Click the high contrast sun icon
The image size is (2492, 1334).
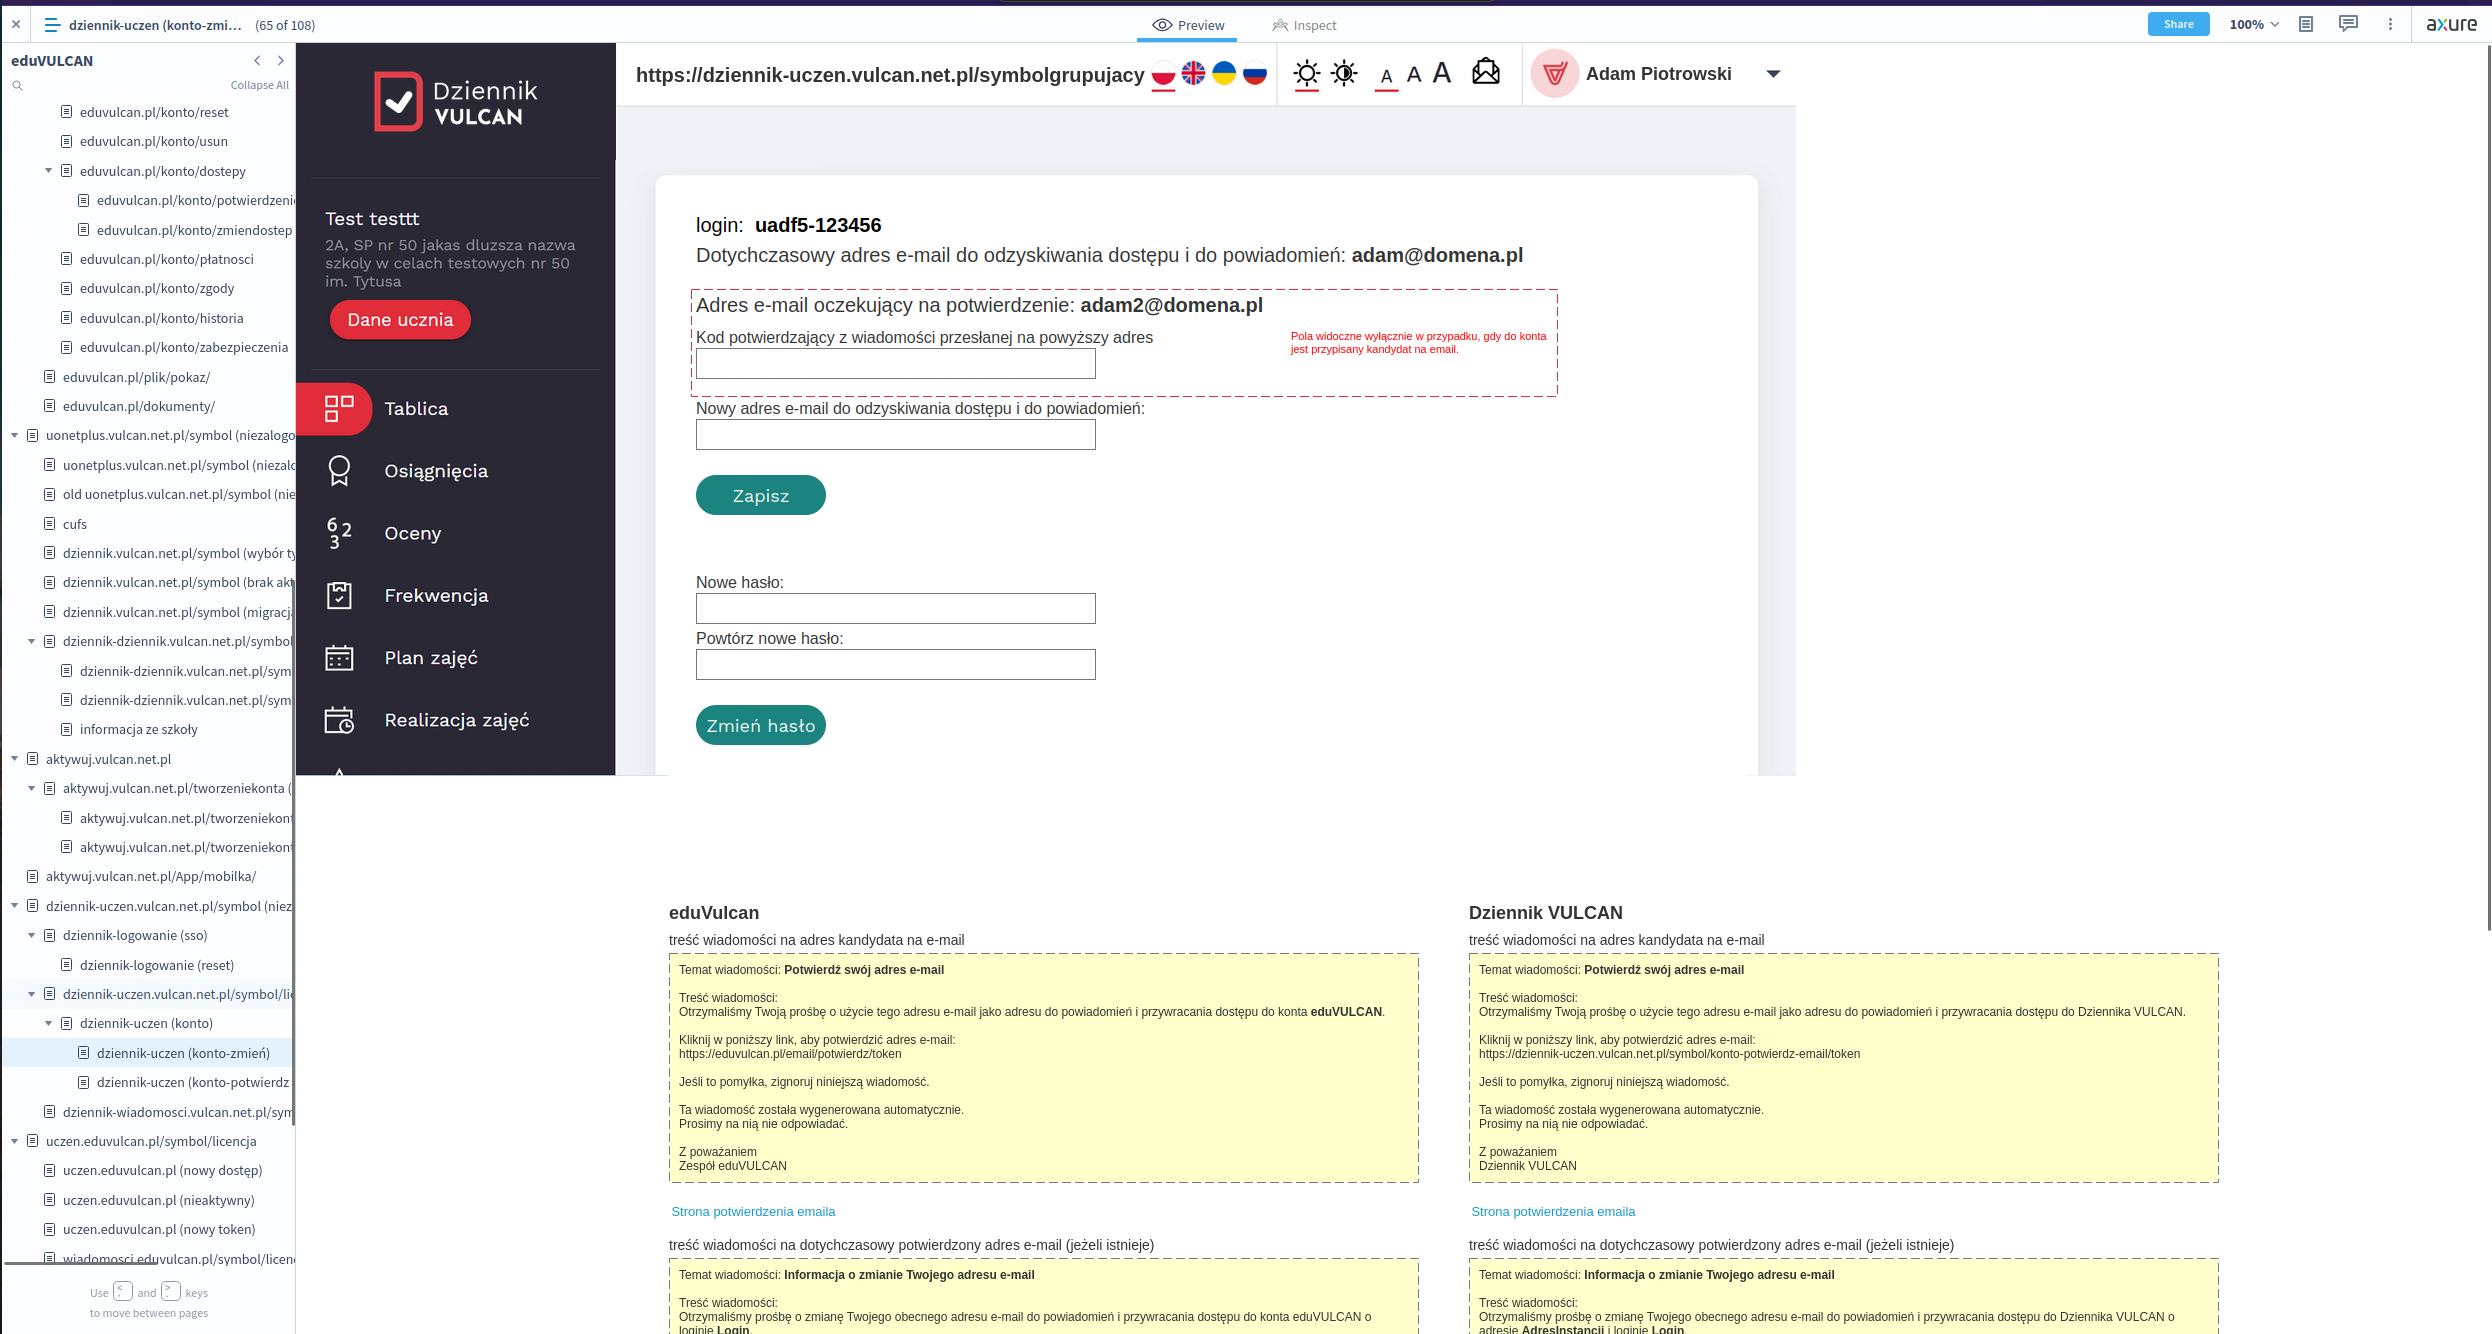tap(1344, 73)
